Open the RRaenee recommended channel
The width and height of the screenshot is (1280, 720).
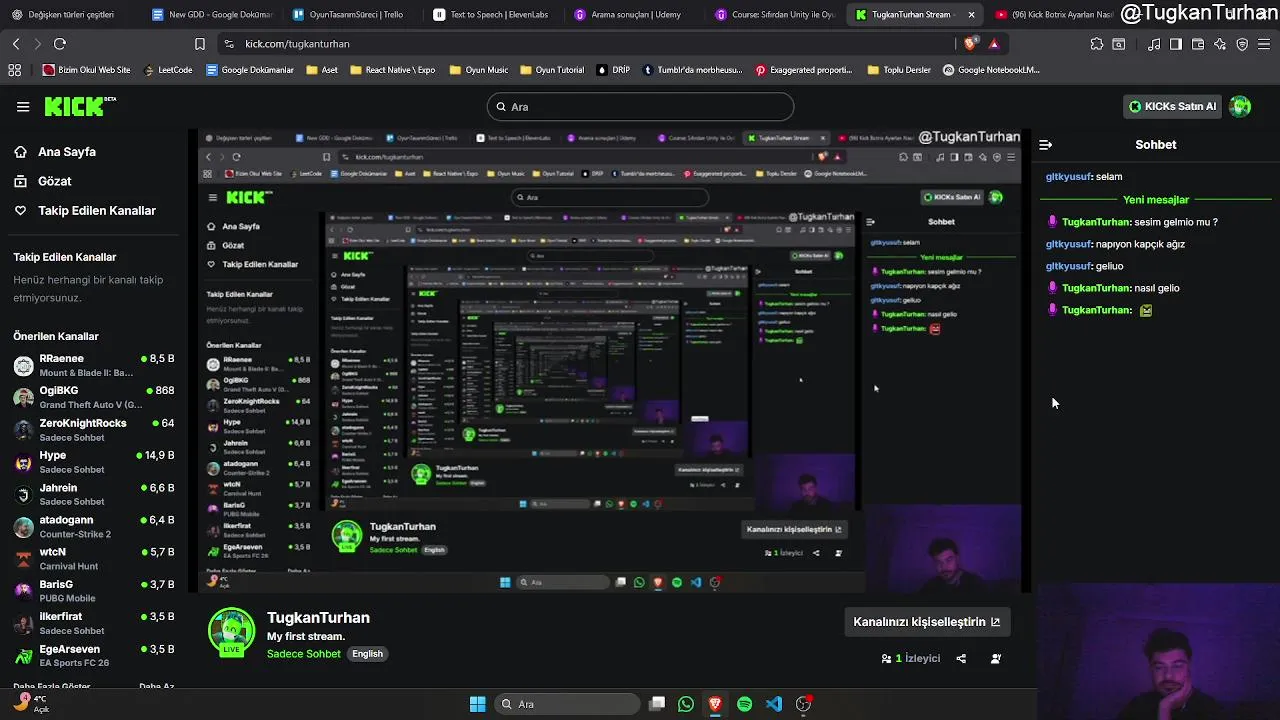coord(94,365)
